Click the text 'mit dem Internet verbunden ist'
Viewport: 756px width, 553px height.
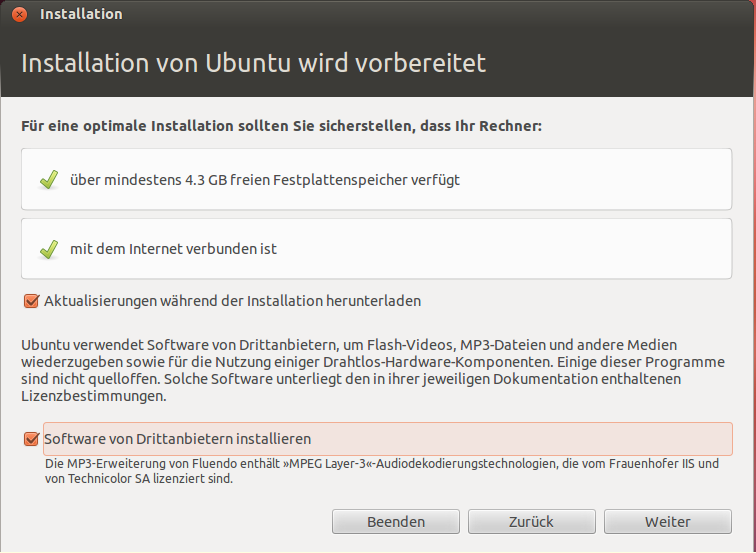pos(174,249)
